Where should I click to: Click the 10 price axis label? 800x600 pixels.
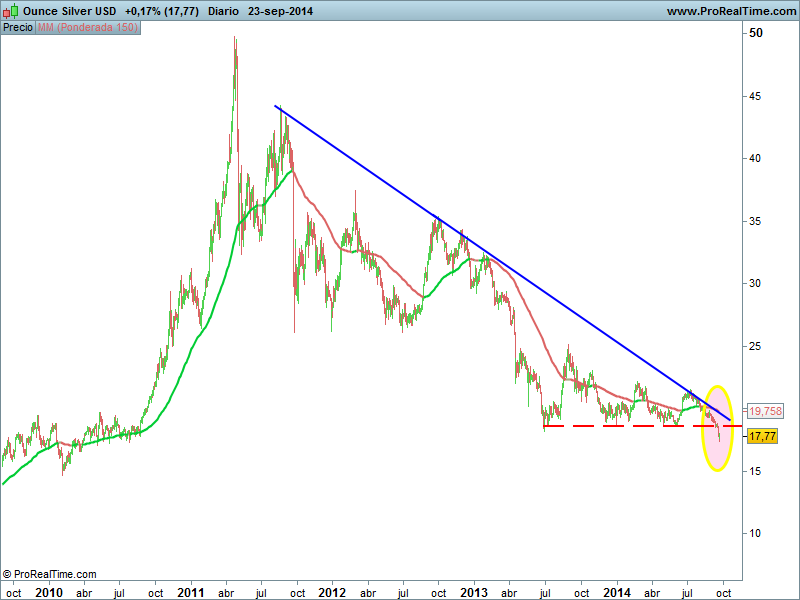click(755, 534)
